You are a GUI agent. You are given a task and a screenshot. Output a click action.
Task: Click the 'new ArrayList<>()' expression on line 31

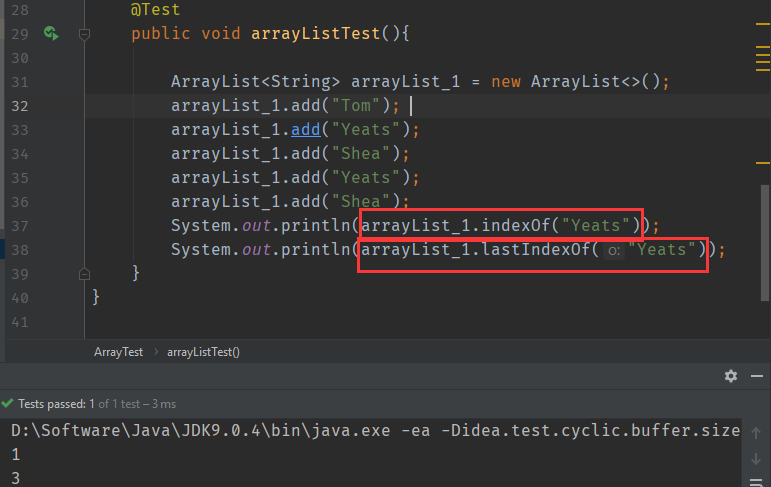(575, 82)
